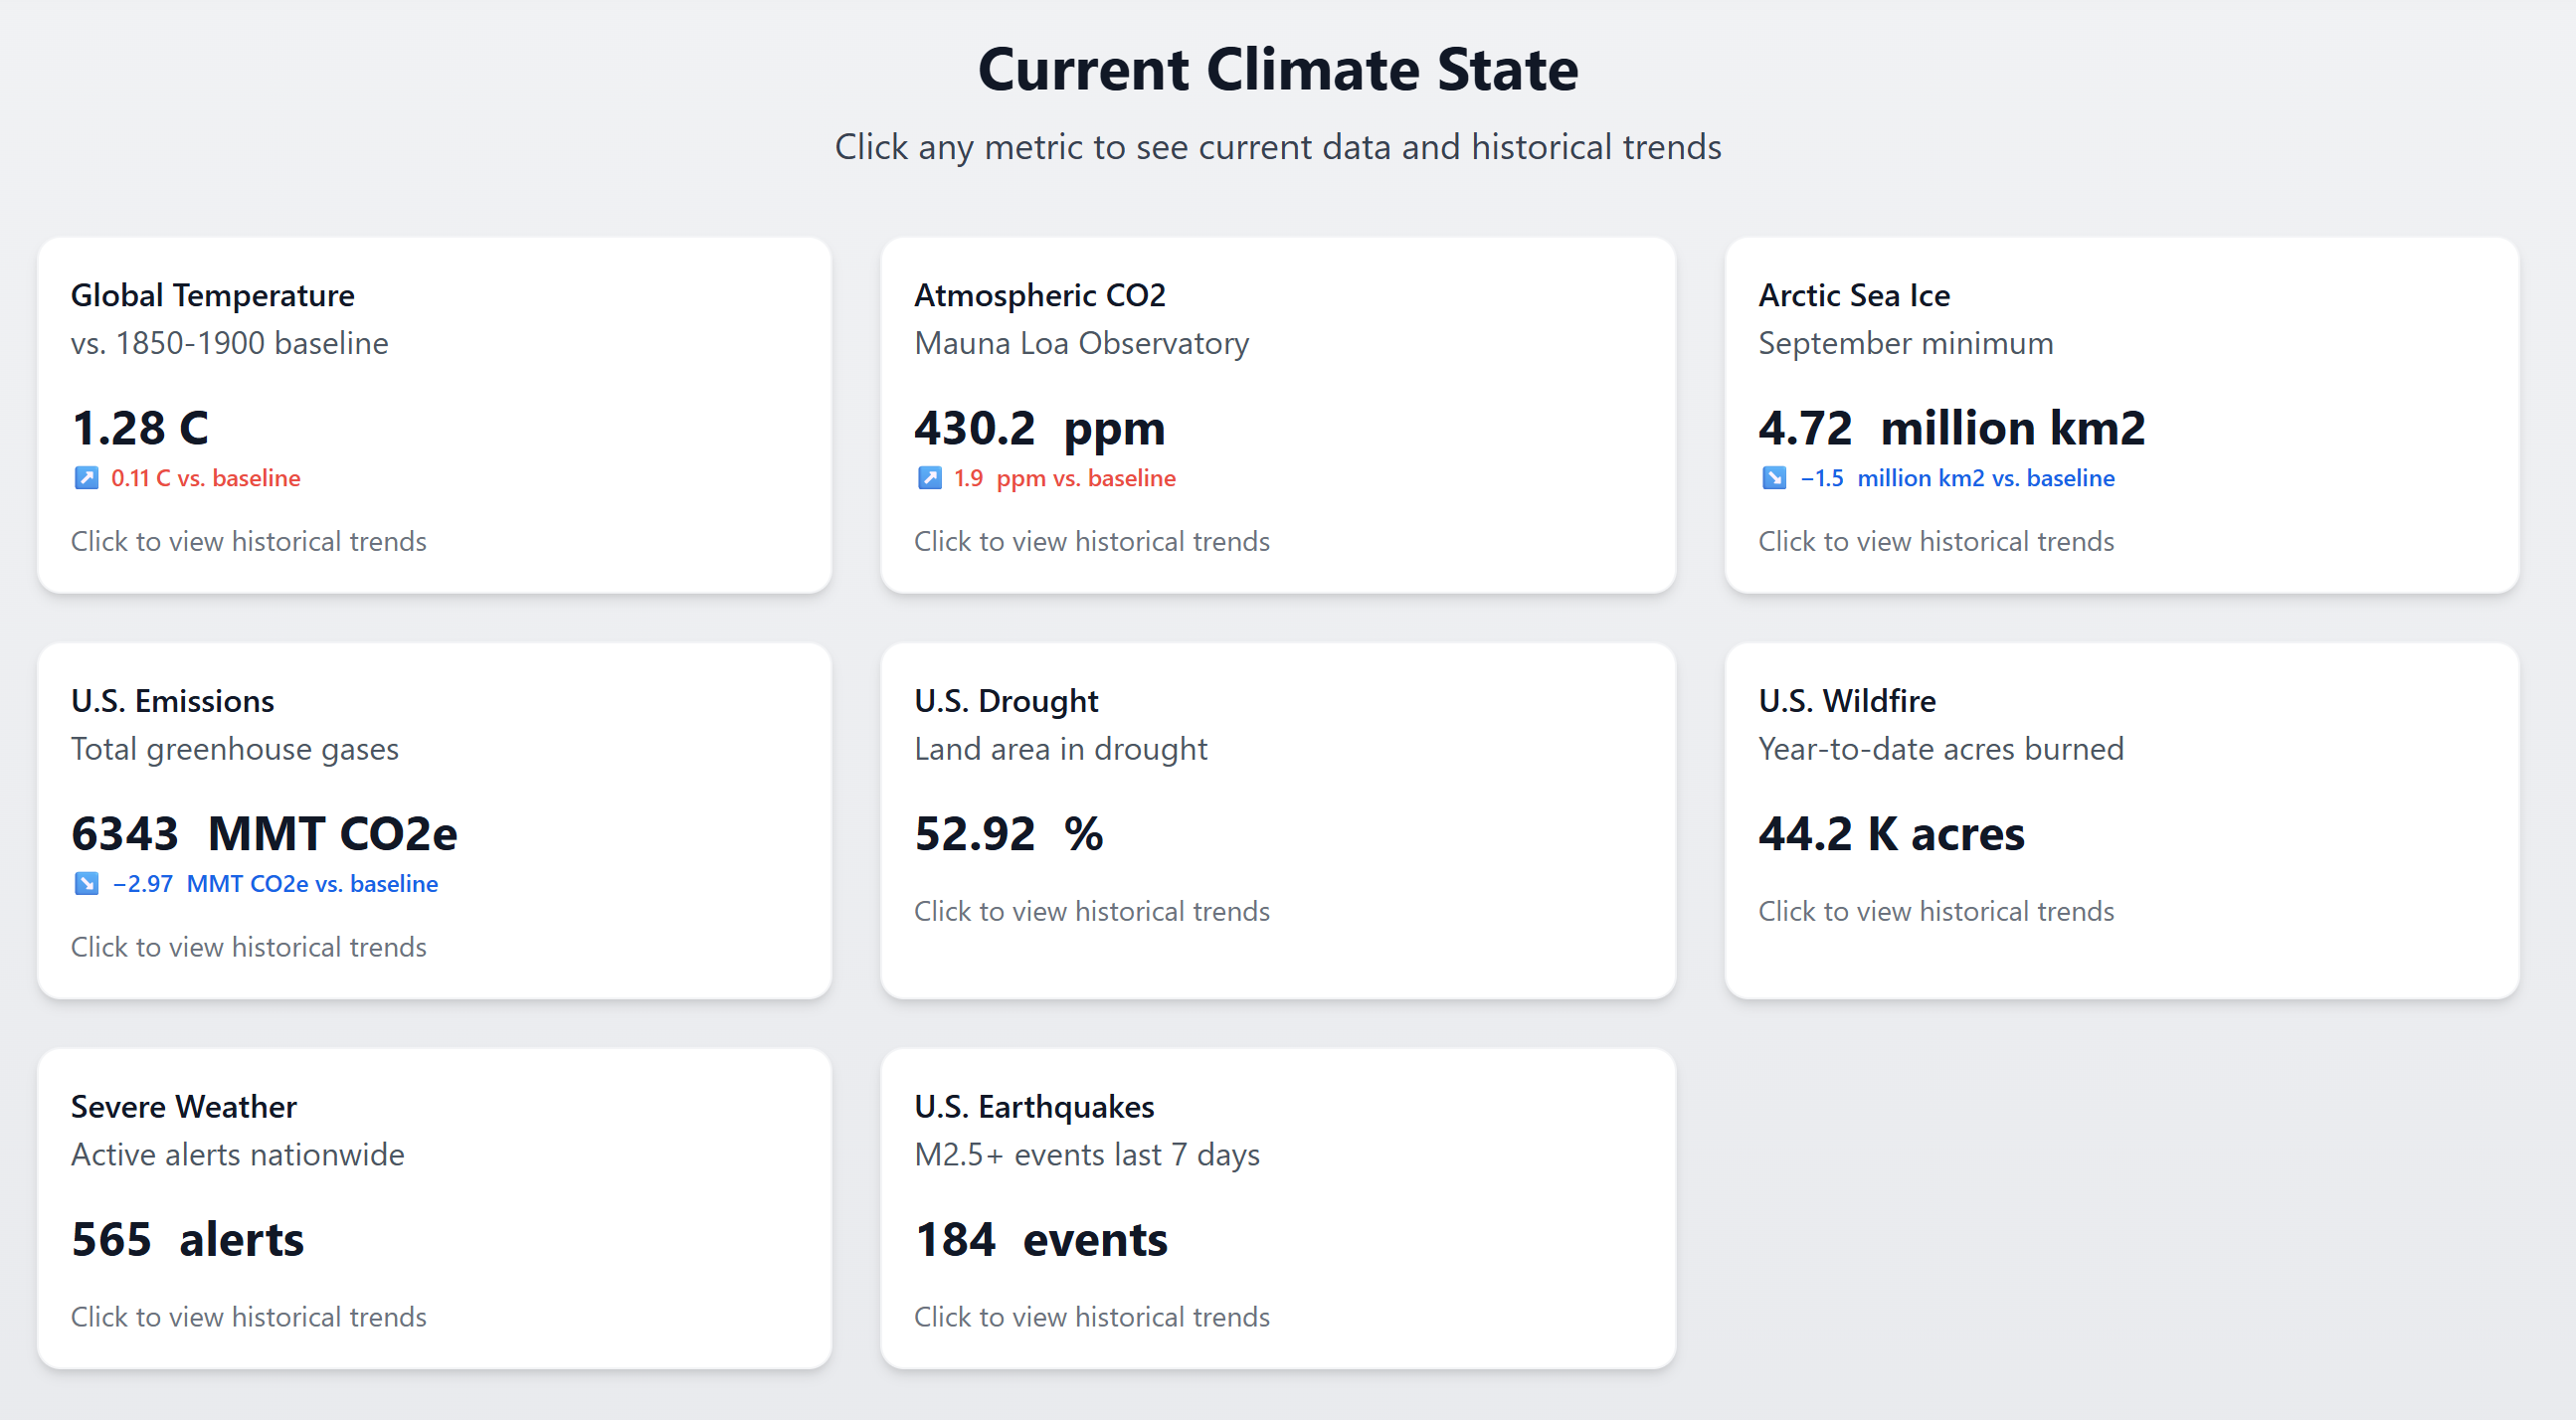View historical trends link under U.S. Drought
The height and width of the screenshot is (1420, 2576).
coord(1091,911)
